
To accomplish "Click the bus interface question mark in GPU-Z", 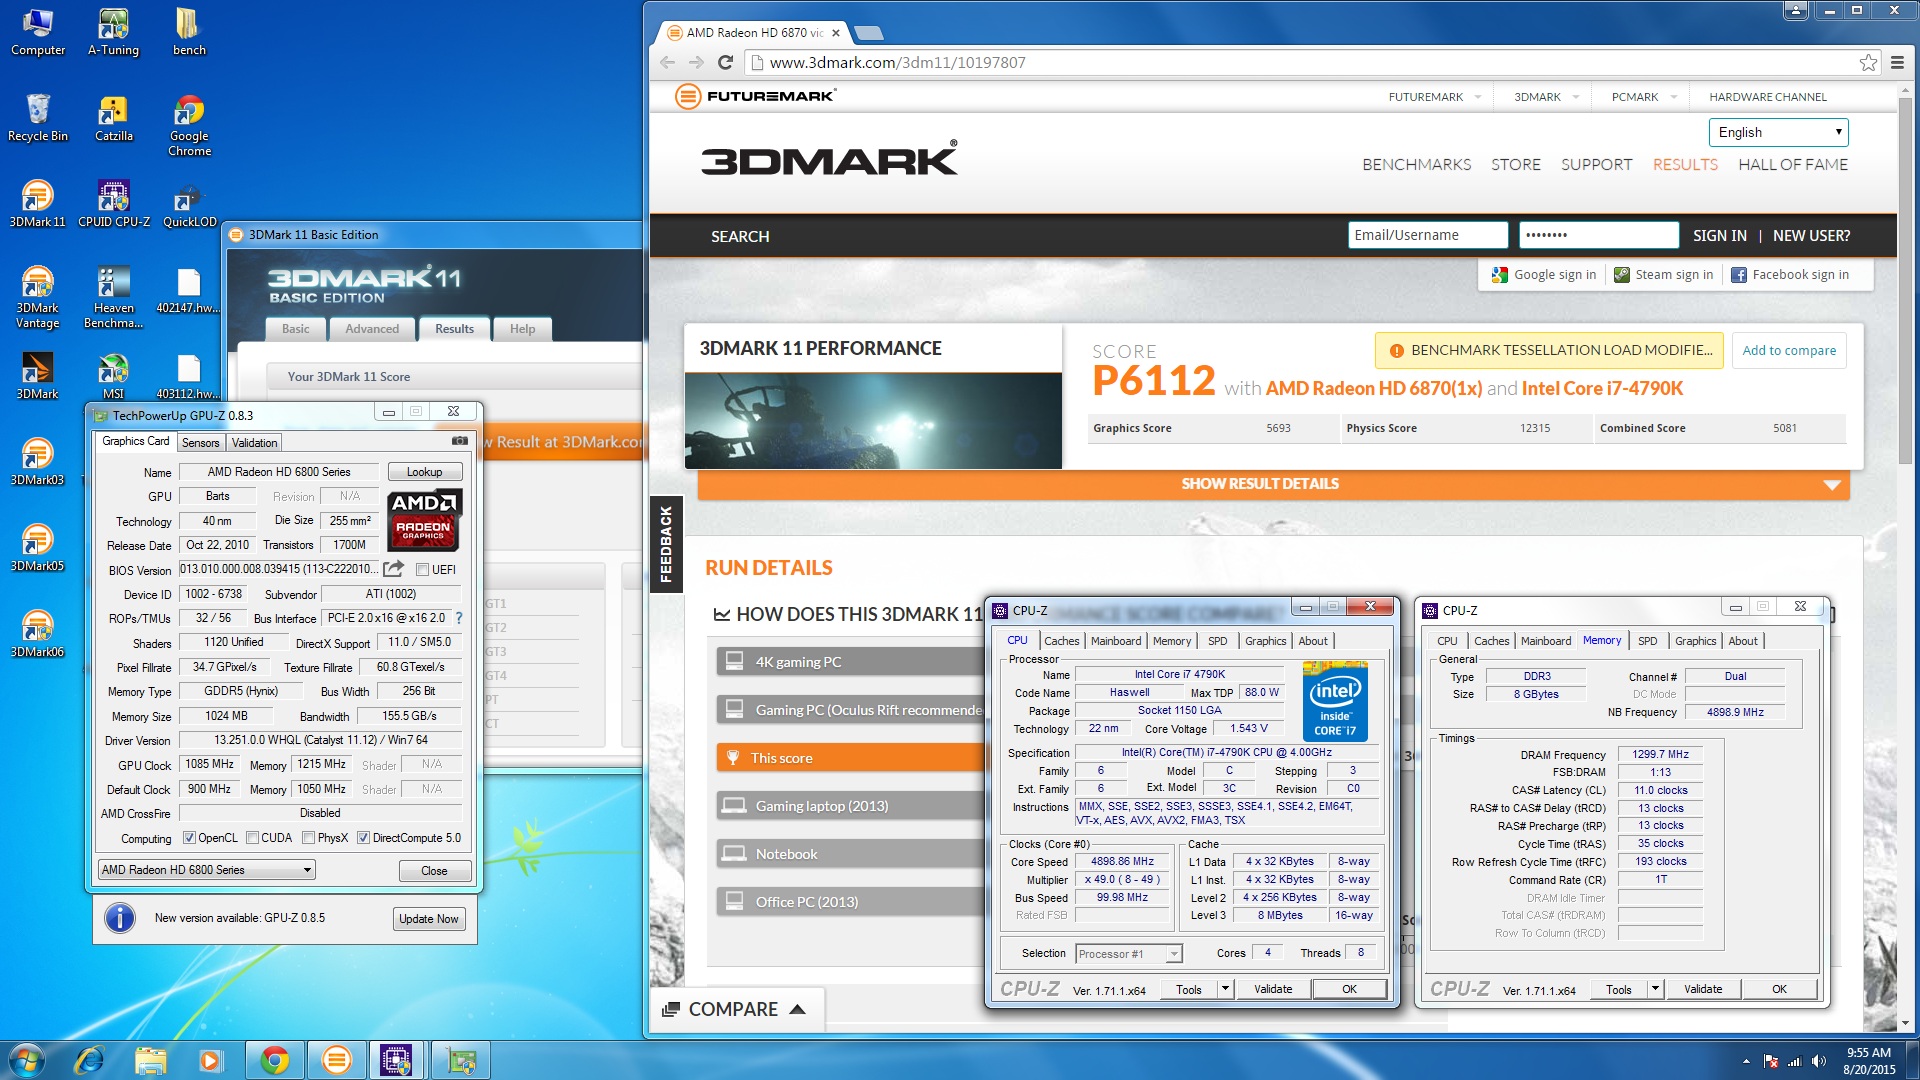I will (x=459, y=618).
